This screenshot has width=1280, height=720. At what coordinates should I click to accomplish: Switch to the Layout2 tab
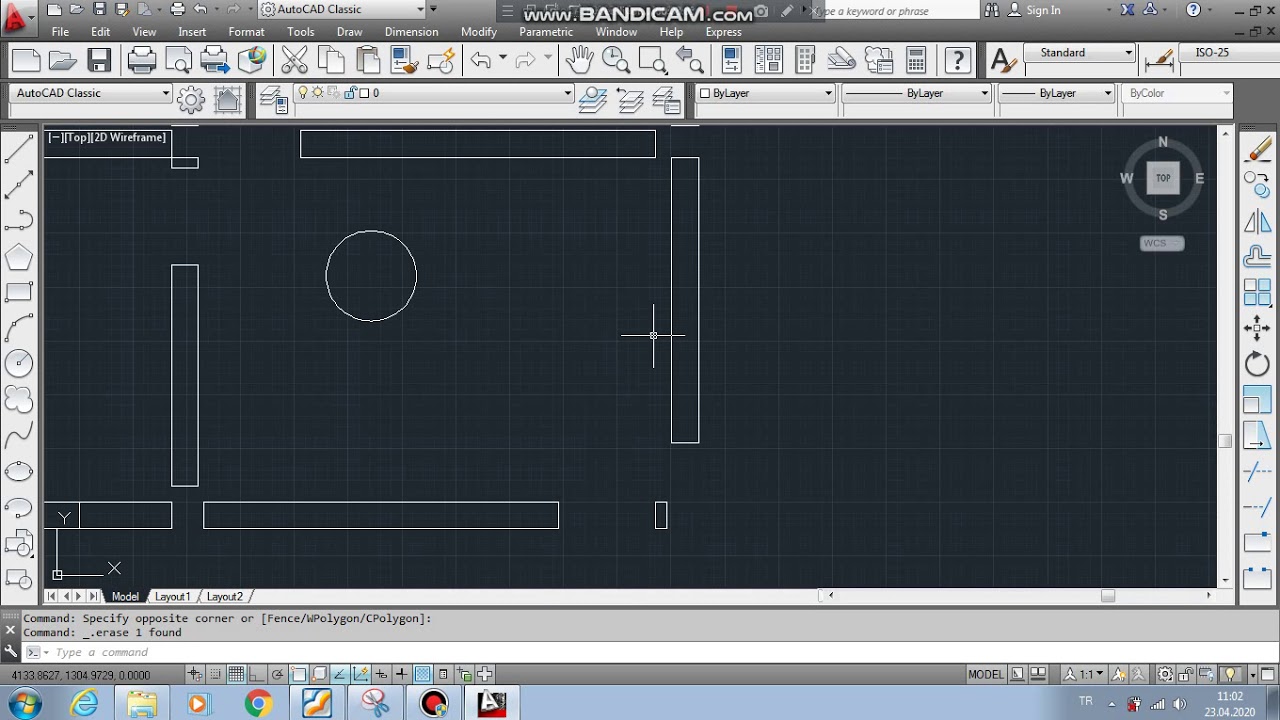[224, 596]
